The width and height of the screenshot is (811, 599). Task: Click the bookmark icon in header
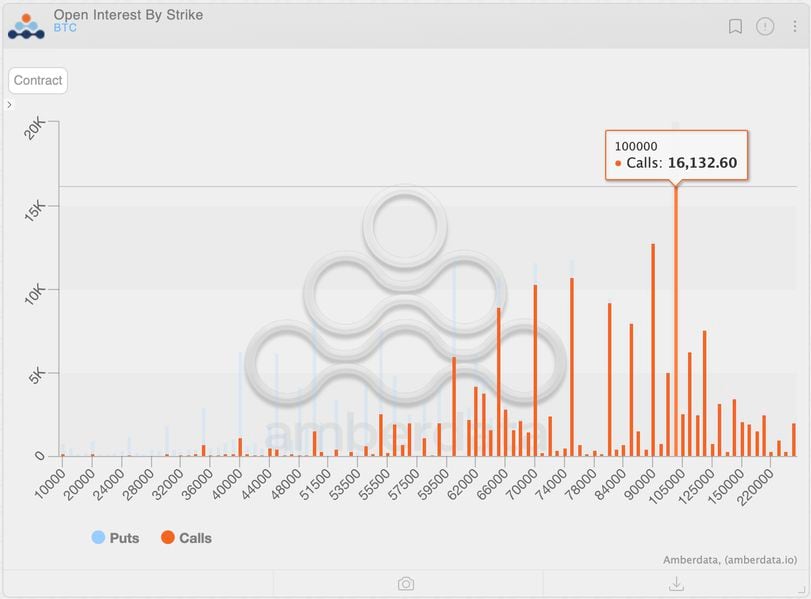735,26
